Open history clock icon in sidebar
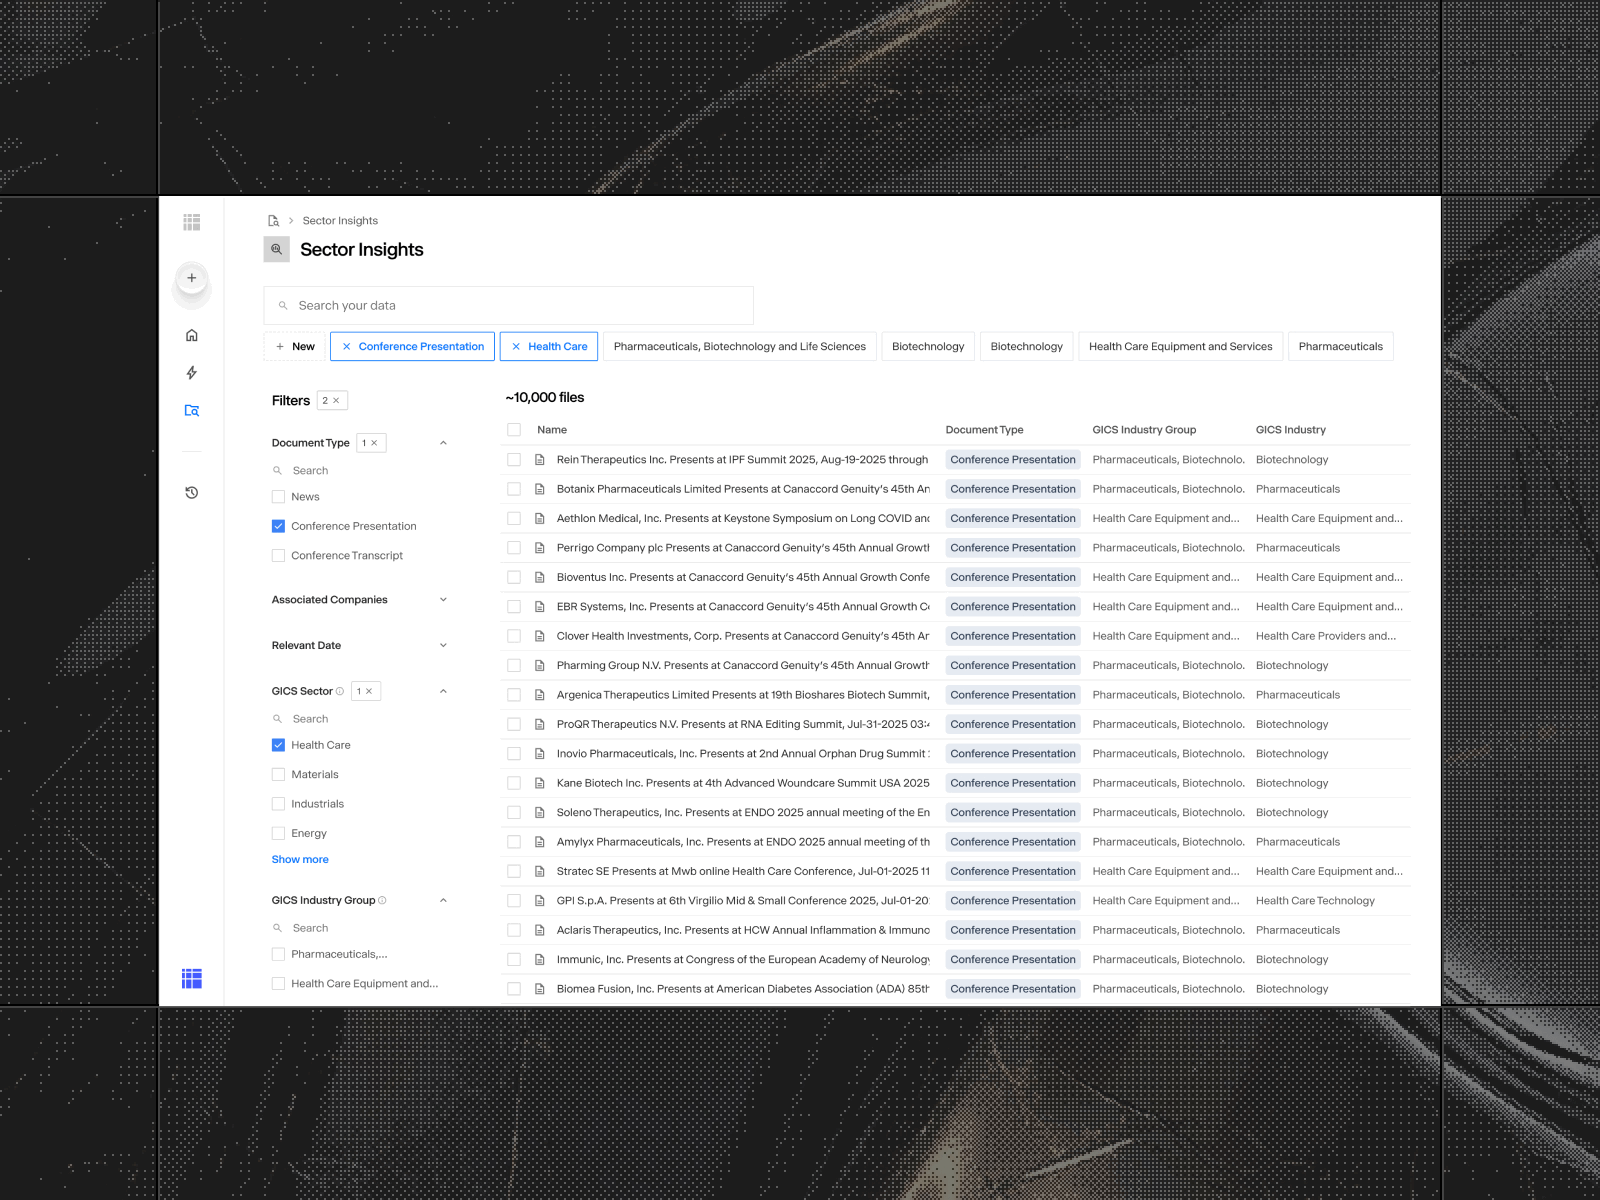Screen dimensions: 1600x1200 click(192, 493)
